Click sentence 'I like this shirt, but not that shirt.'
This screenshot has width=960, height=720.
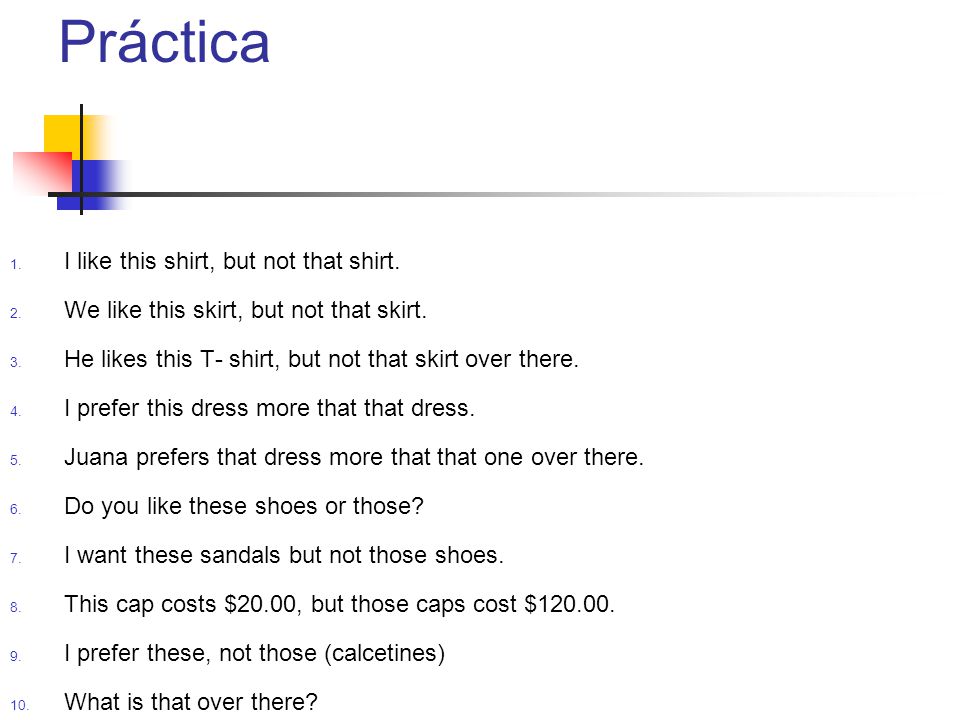pyautogui.click(x=231, y=261)
